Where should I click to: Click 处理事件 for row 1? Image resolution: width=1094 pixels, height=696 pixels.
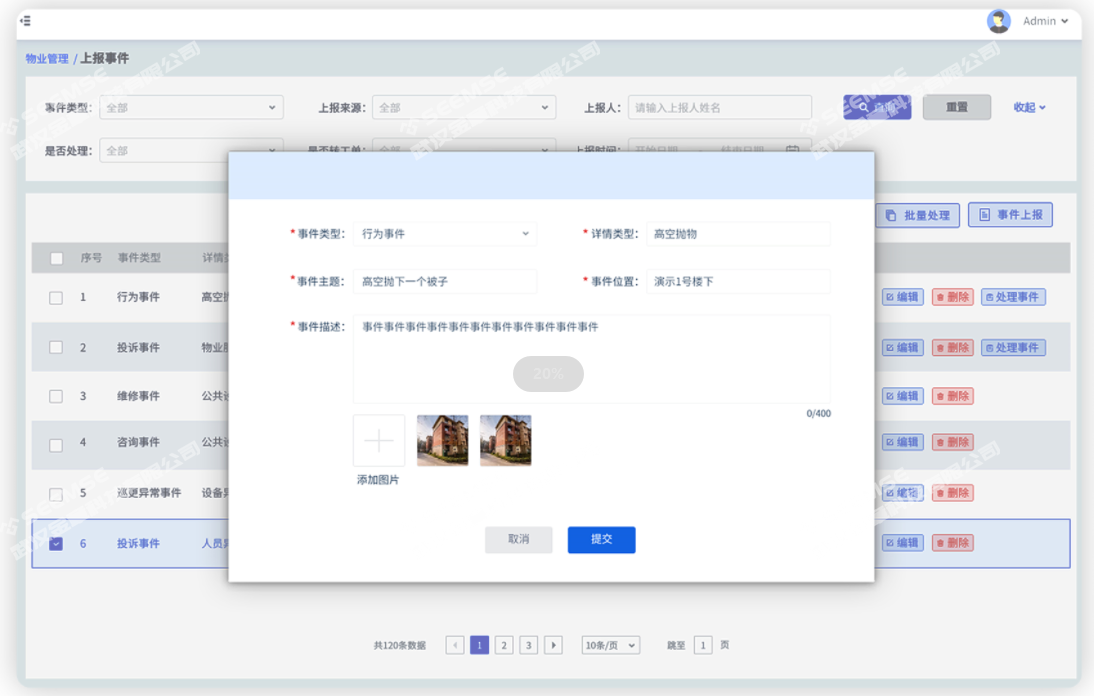[1013, 297]
